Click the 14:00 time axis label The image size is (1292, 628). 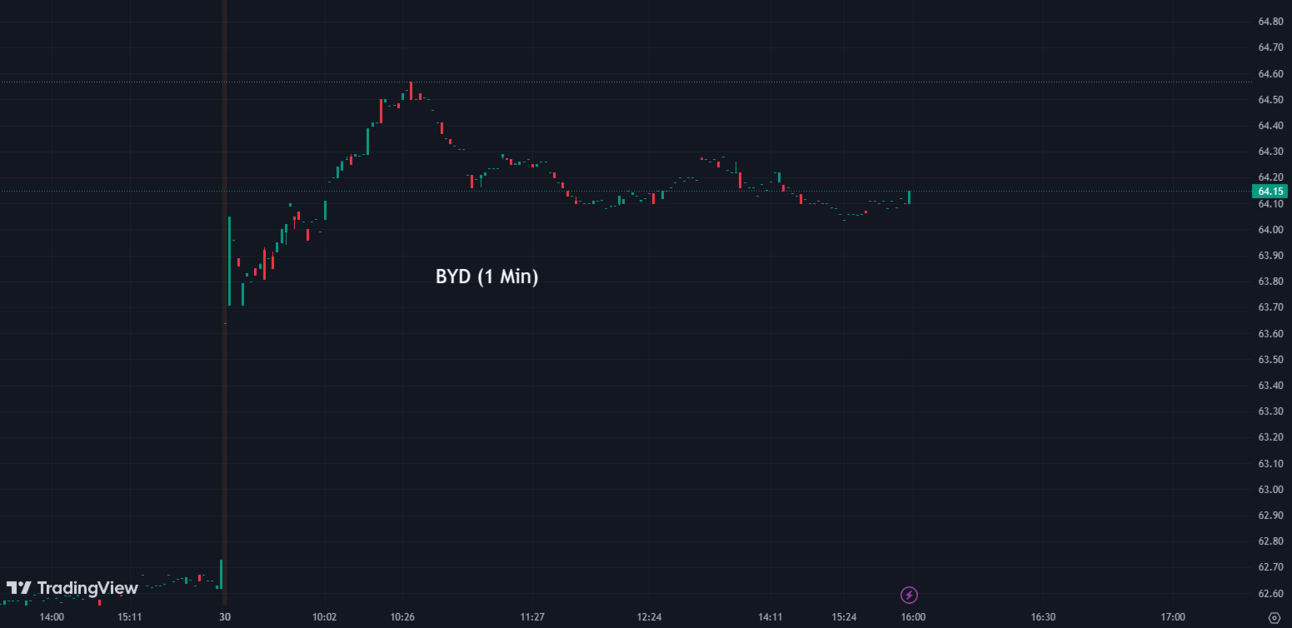pos(52,617)
